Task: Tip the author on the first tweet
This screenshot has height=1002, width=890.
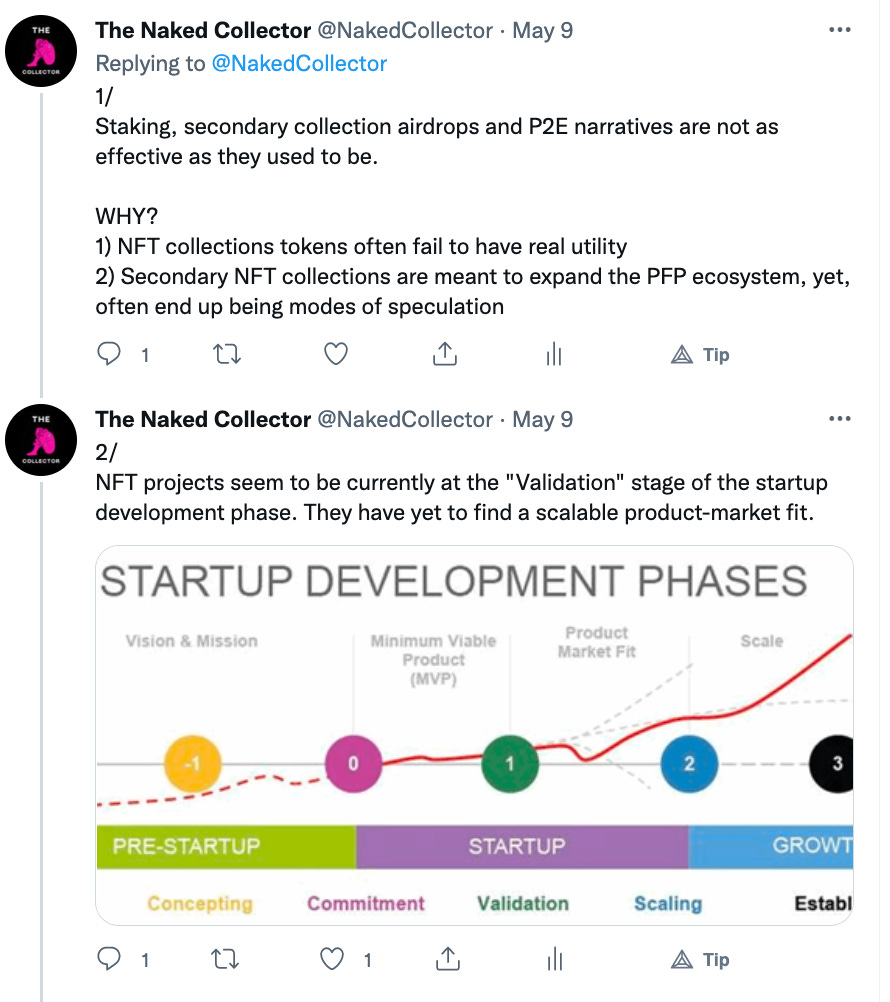Action: click(x=700, y=354)
